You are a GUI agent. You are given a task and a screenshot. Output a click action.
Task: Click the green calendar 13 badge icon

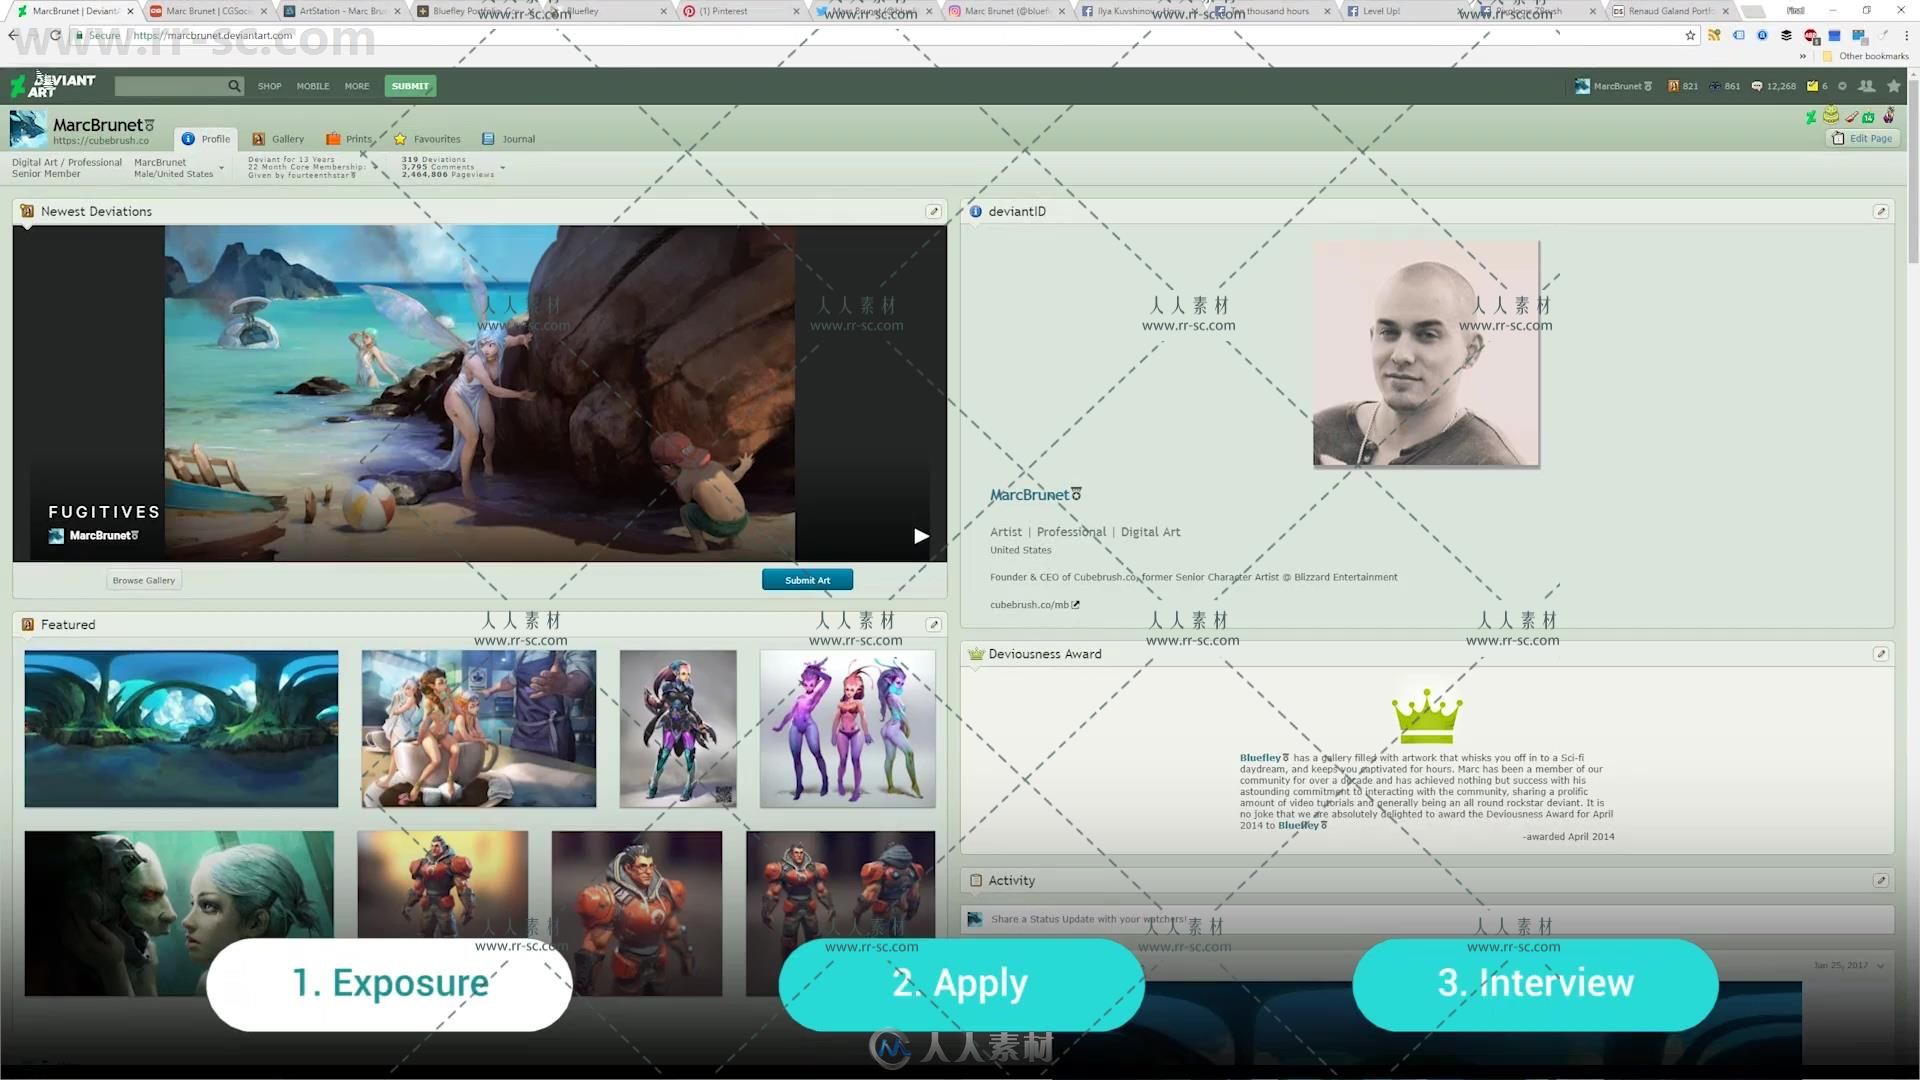coord(1868,117)
